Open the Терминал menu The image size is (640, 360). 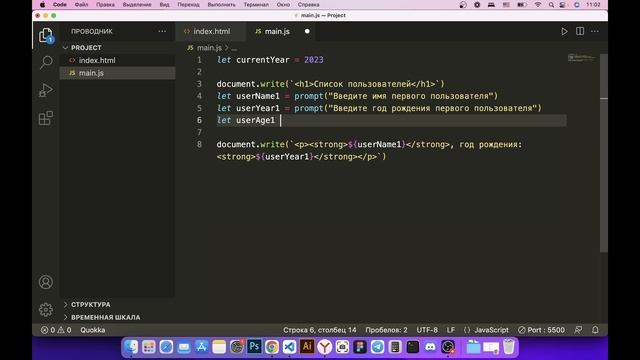tap(256, 5)
